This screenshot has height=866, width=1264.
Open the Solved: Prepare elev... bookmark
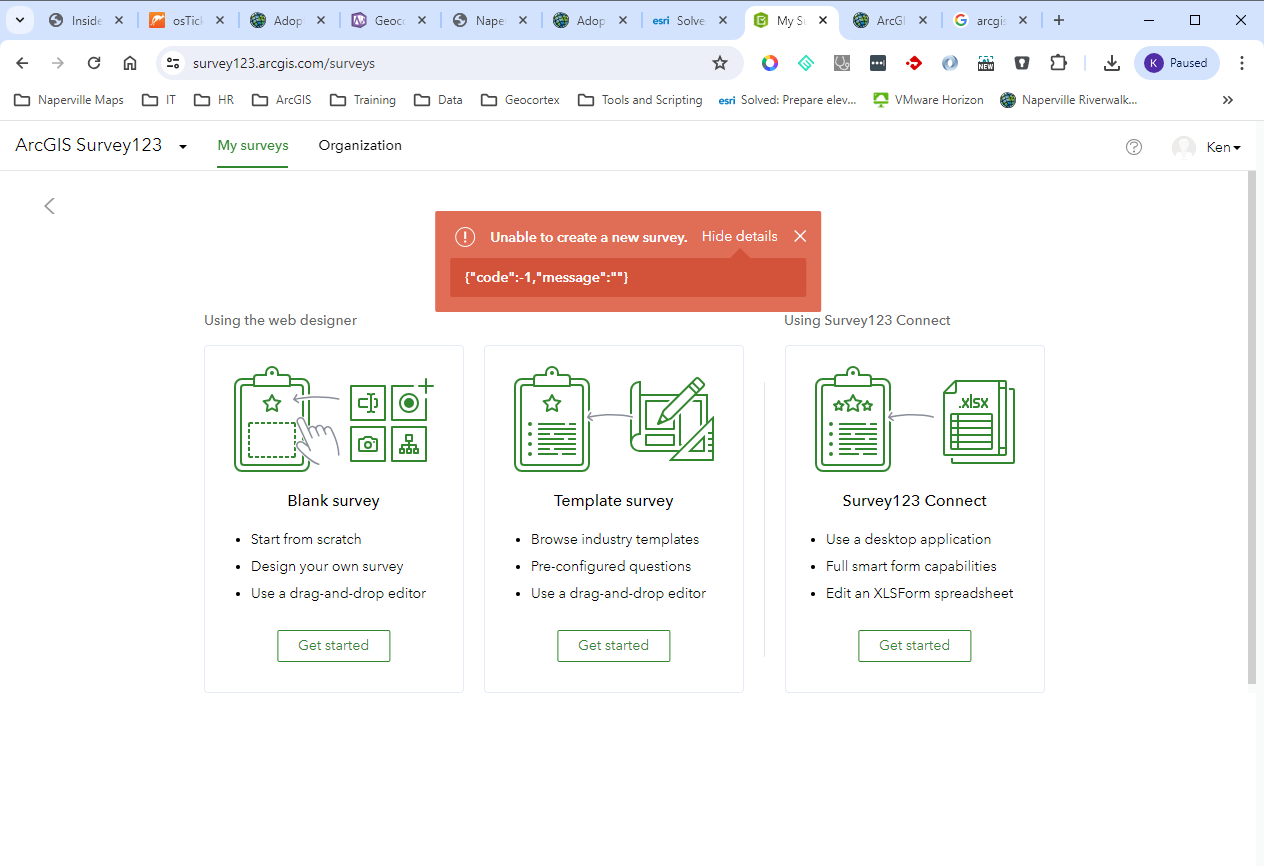pyautogui.click(x=788, y=100)
